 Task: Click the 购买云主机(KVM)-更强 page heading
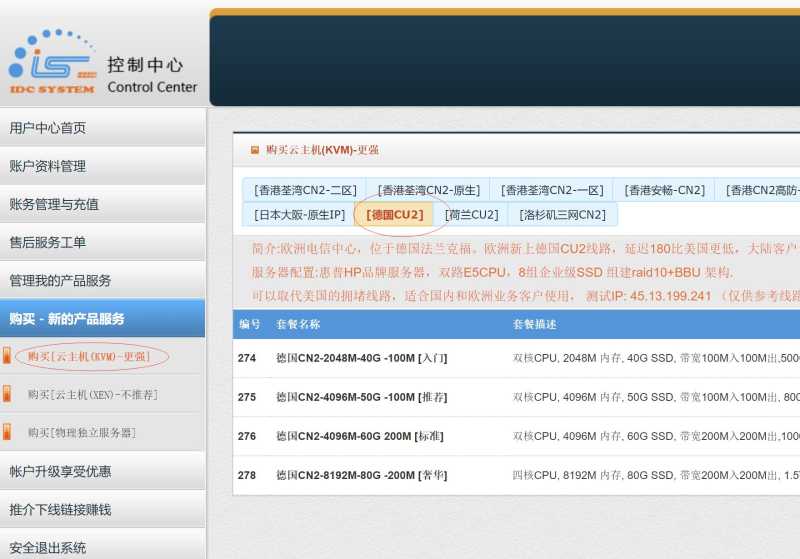(322, 150)
